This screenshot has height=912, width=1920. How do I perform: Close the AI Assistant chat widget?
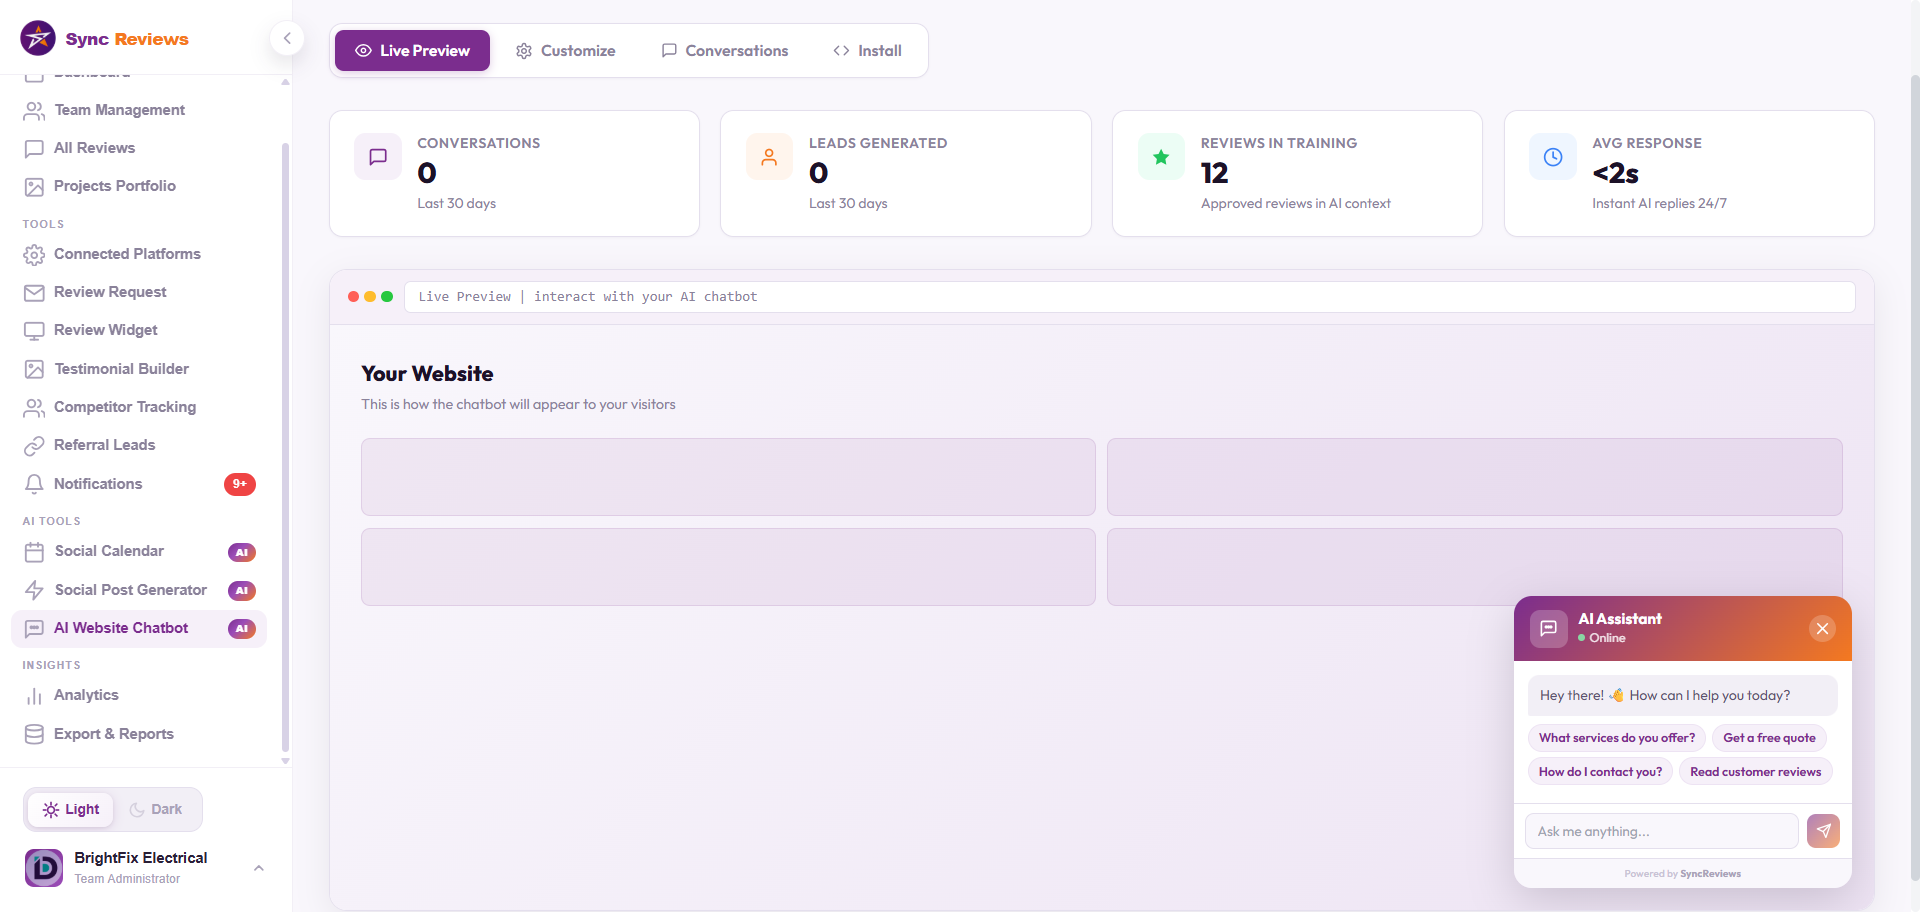[1822, 629]
